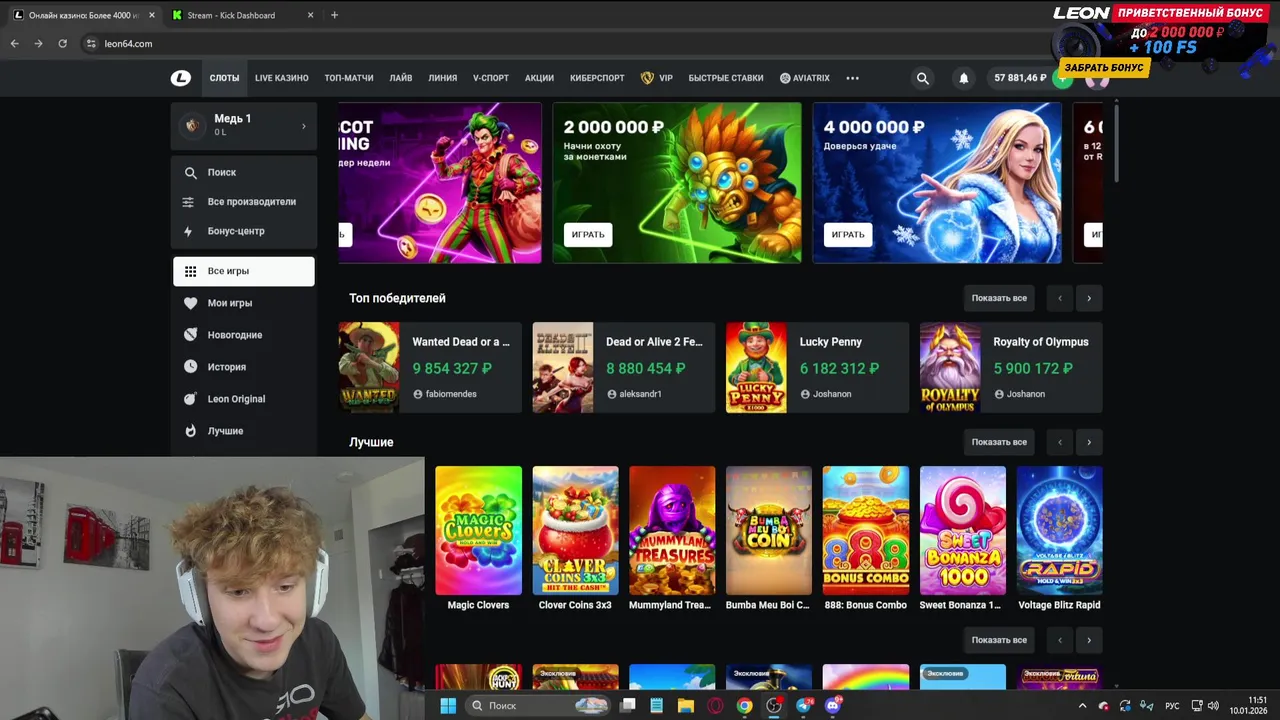The width and height of the screenshot is (1280, 720).
Task: Open Lucky Penny winner card
Action: (x=817, y=367)
